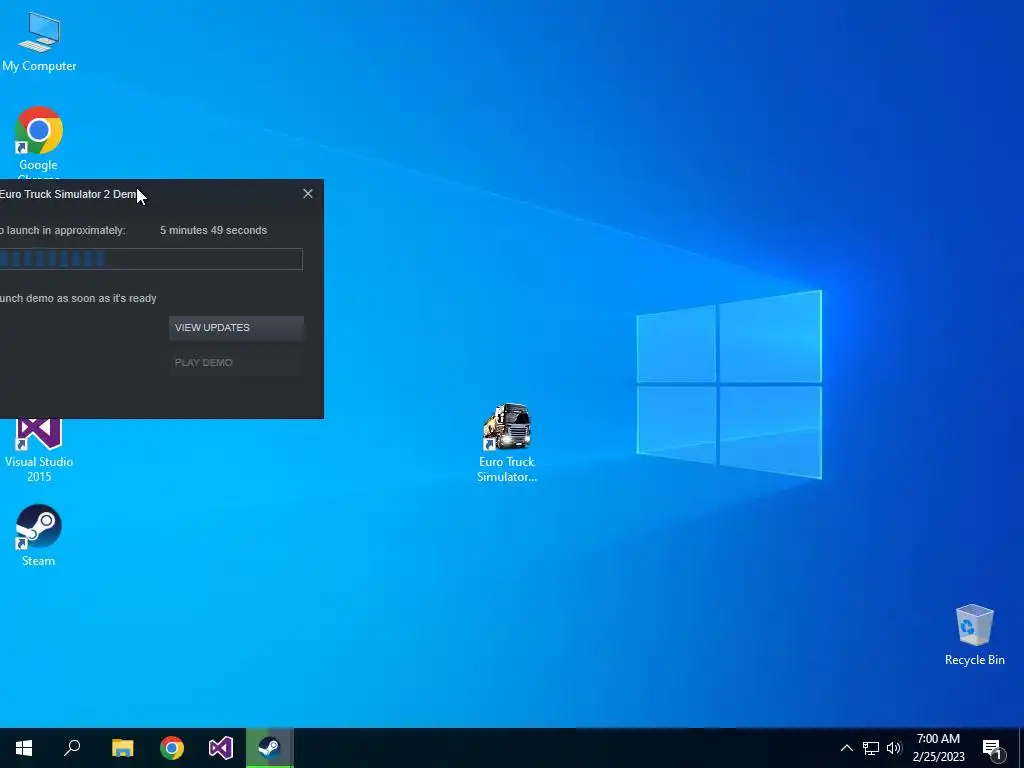
Task: Launch Chrome from the taskbar
Action: click(x=172, y=748)
